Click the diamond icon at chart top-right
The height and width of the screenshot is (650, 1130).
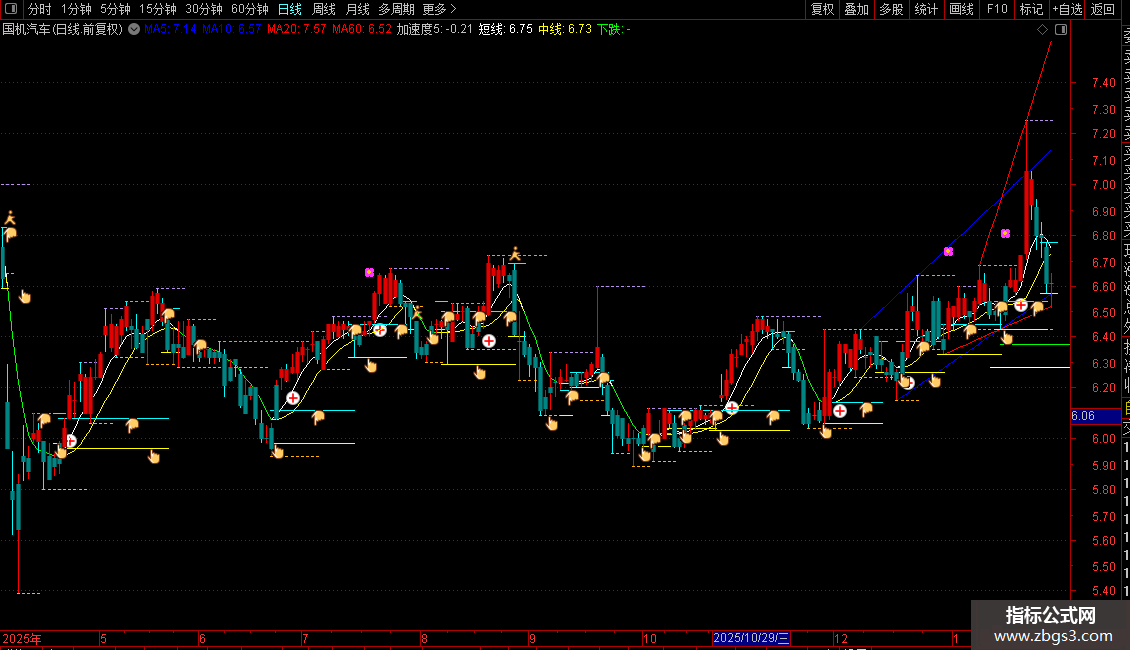1042,30
